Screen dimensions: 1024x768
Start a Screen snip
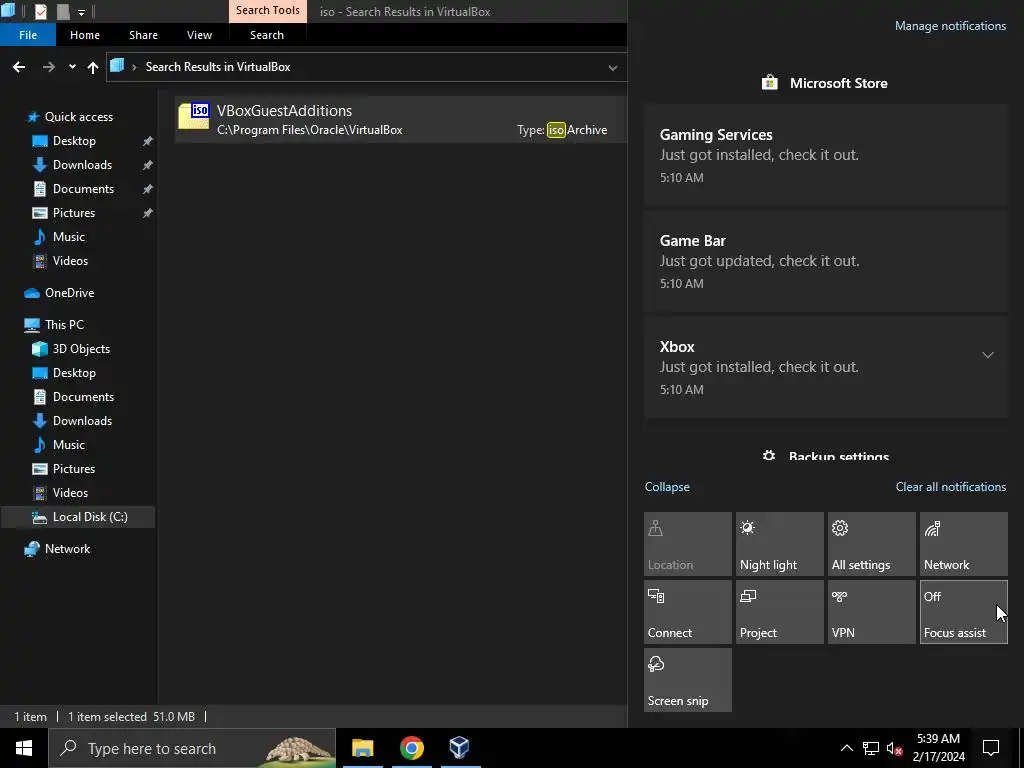[688, 680]
